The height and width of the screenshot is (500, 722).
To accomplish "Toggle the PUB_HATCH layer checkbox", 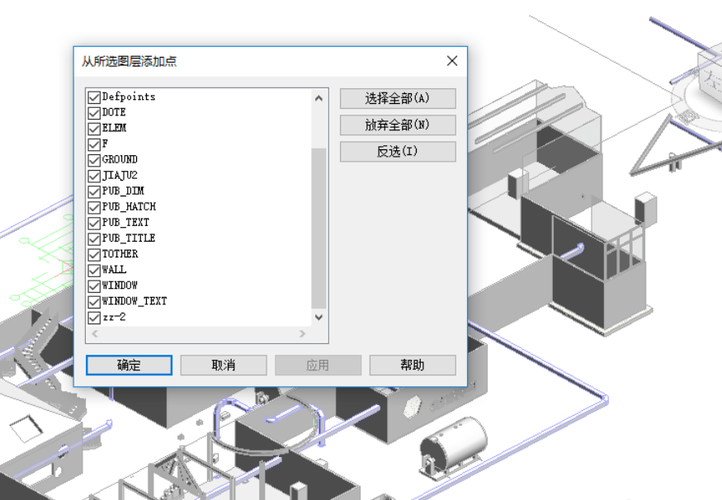I will pos(94,207).
